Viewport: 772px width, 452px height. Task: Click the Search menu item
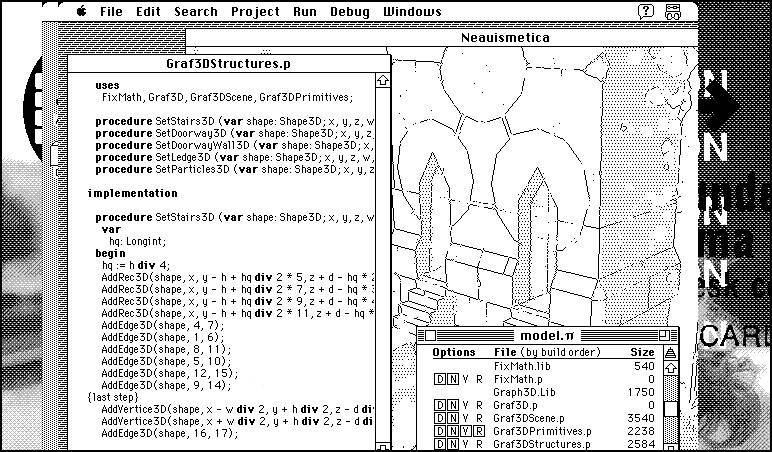[x=196, y=12]
